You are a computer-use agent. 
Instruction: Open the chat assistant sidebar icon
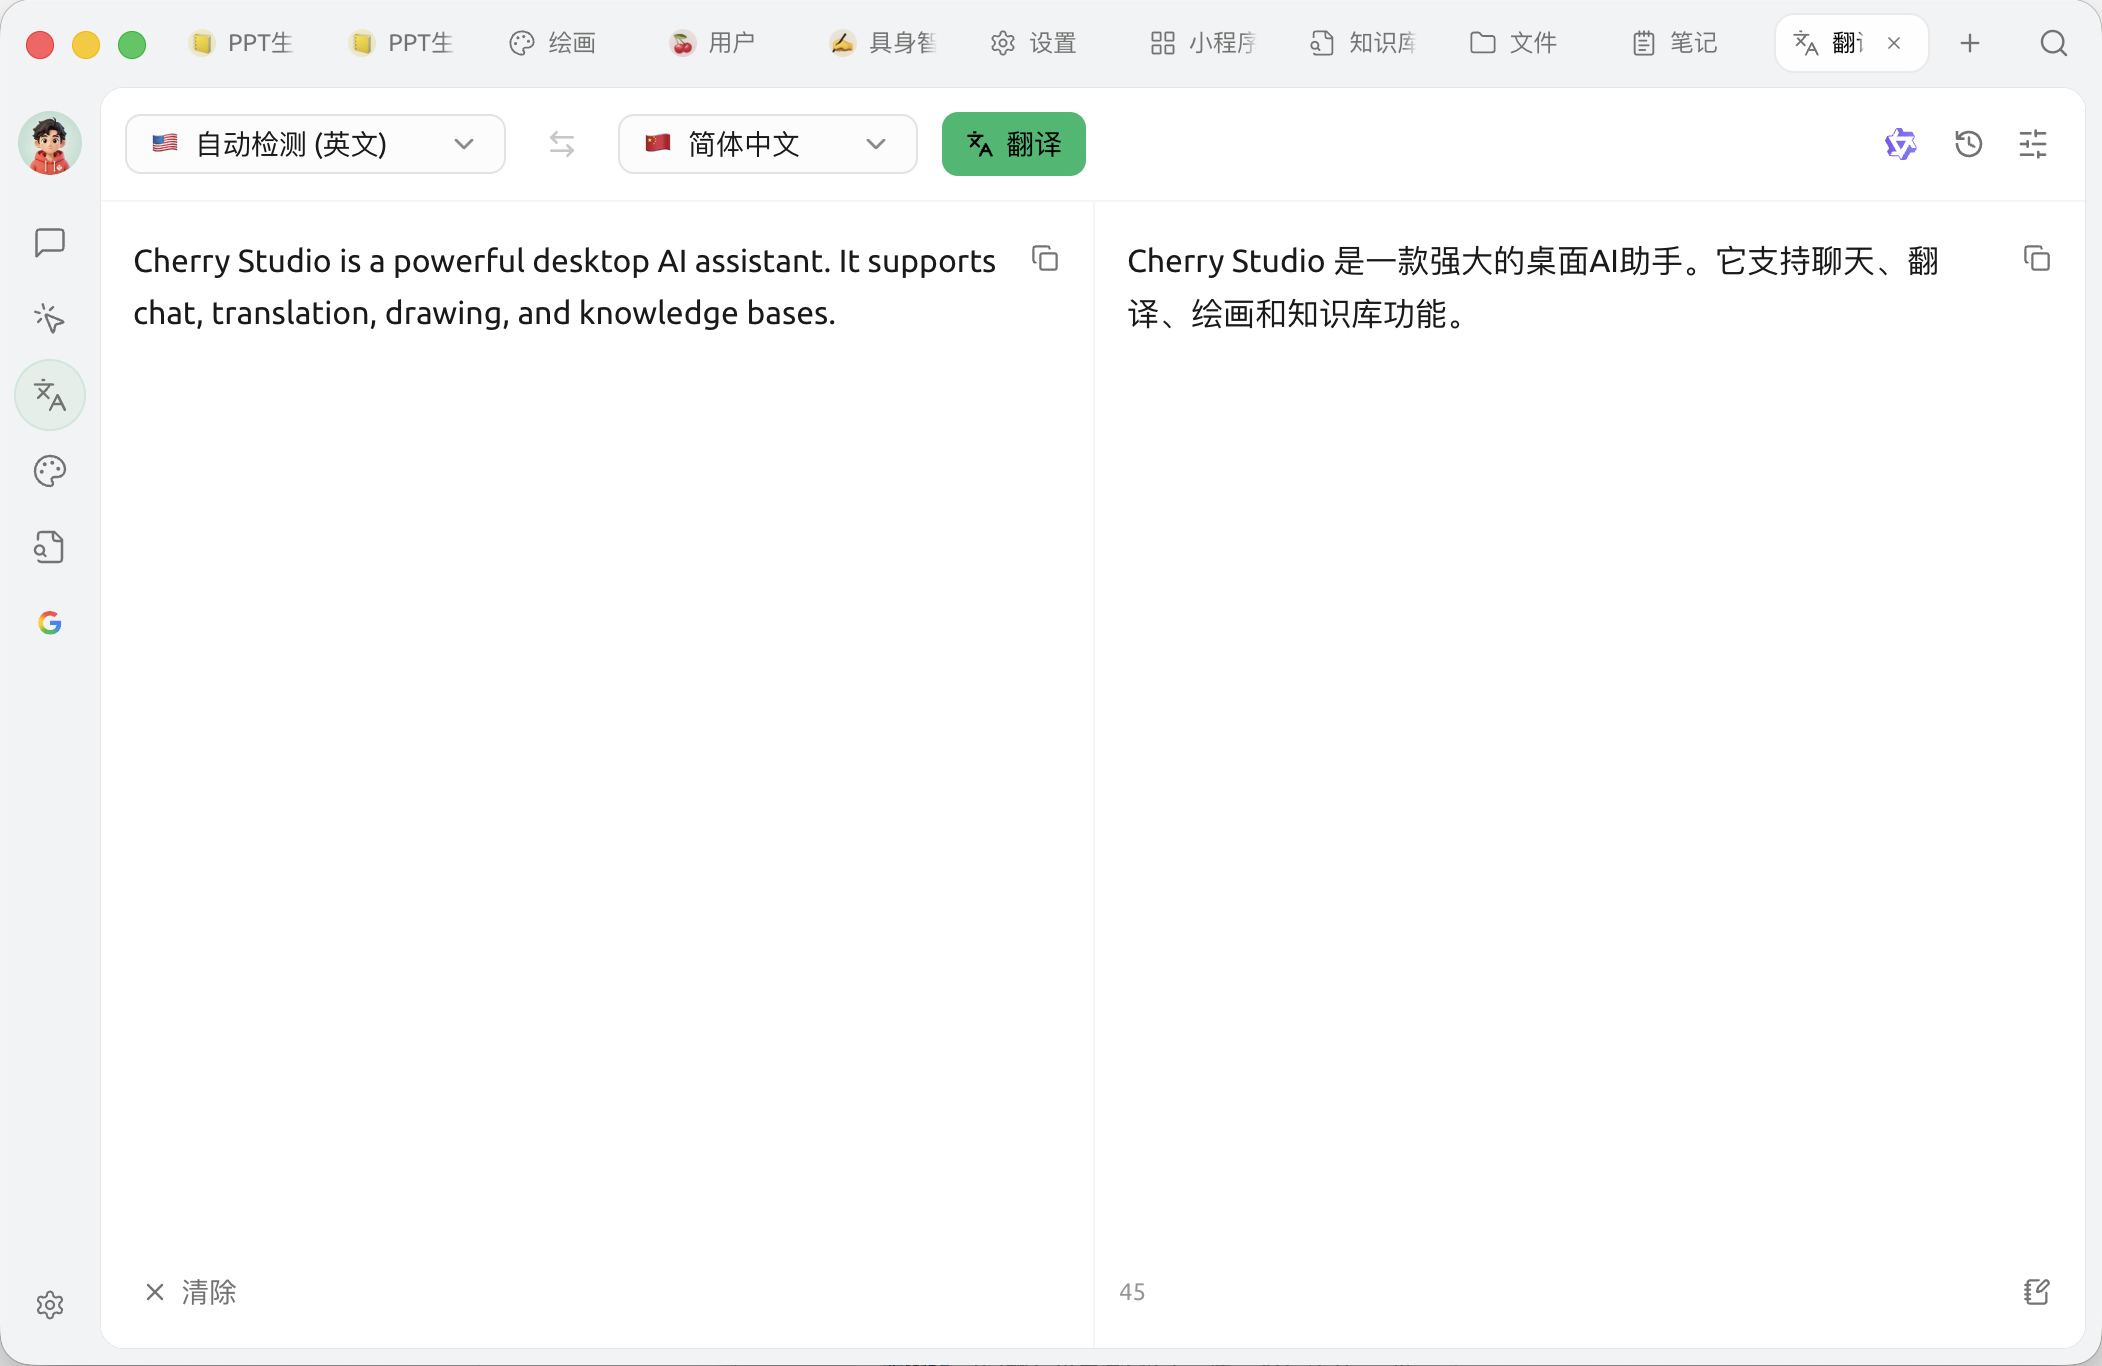click(x=49, y=242)
